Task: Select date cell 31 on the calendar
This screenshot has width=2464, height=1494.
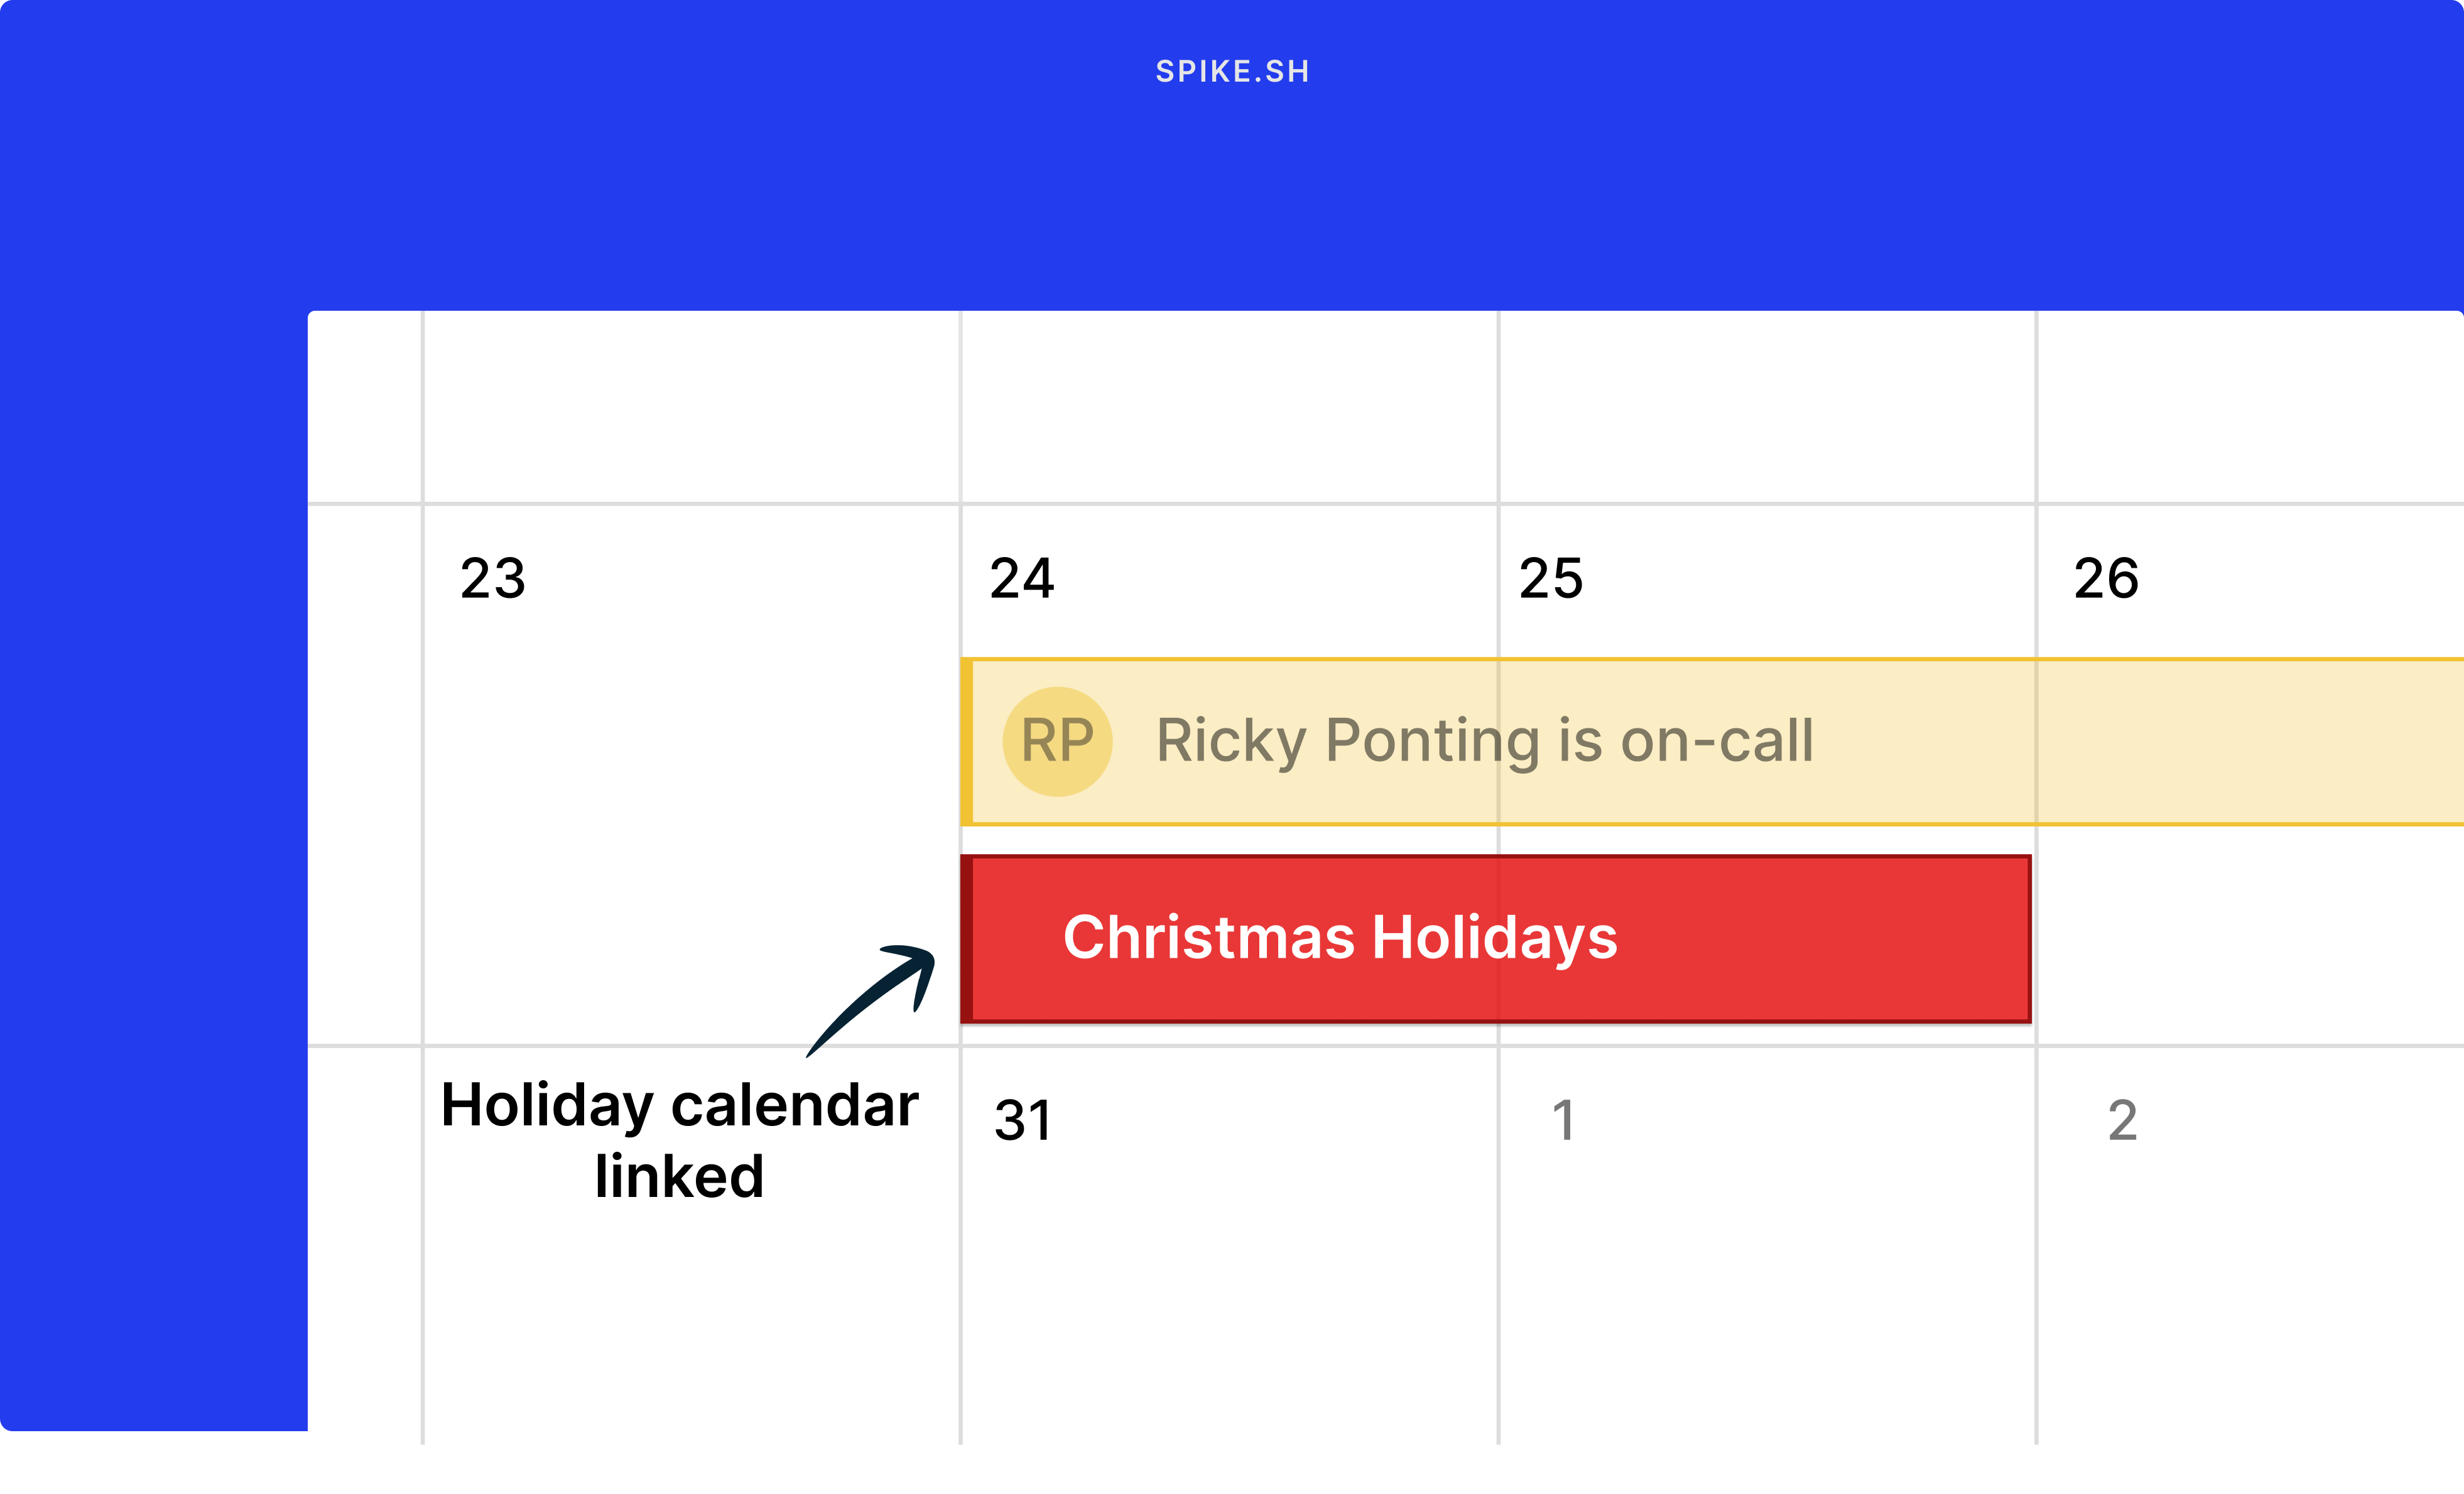Action: click(1022, 1122)
